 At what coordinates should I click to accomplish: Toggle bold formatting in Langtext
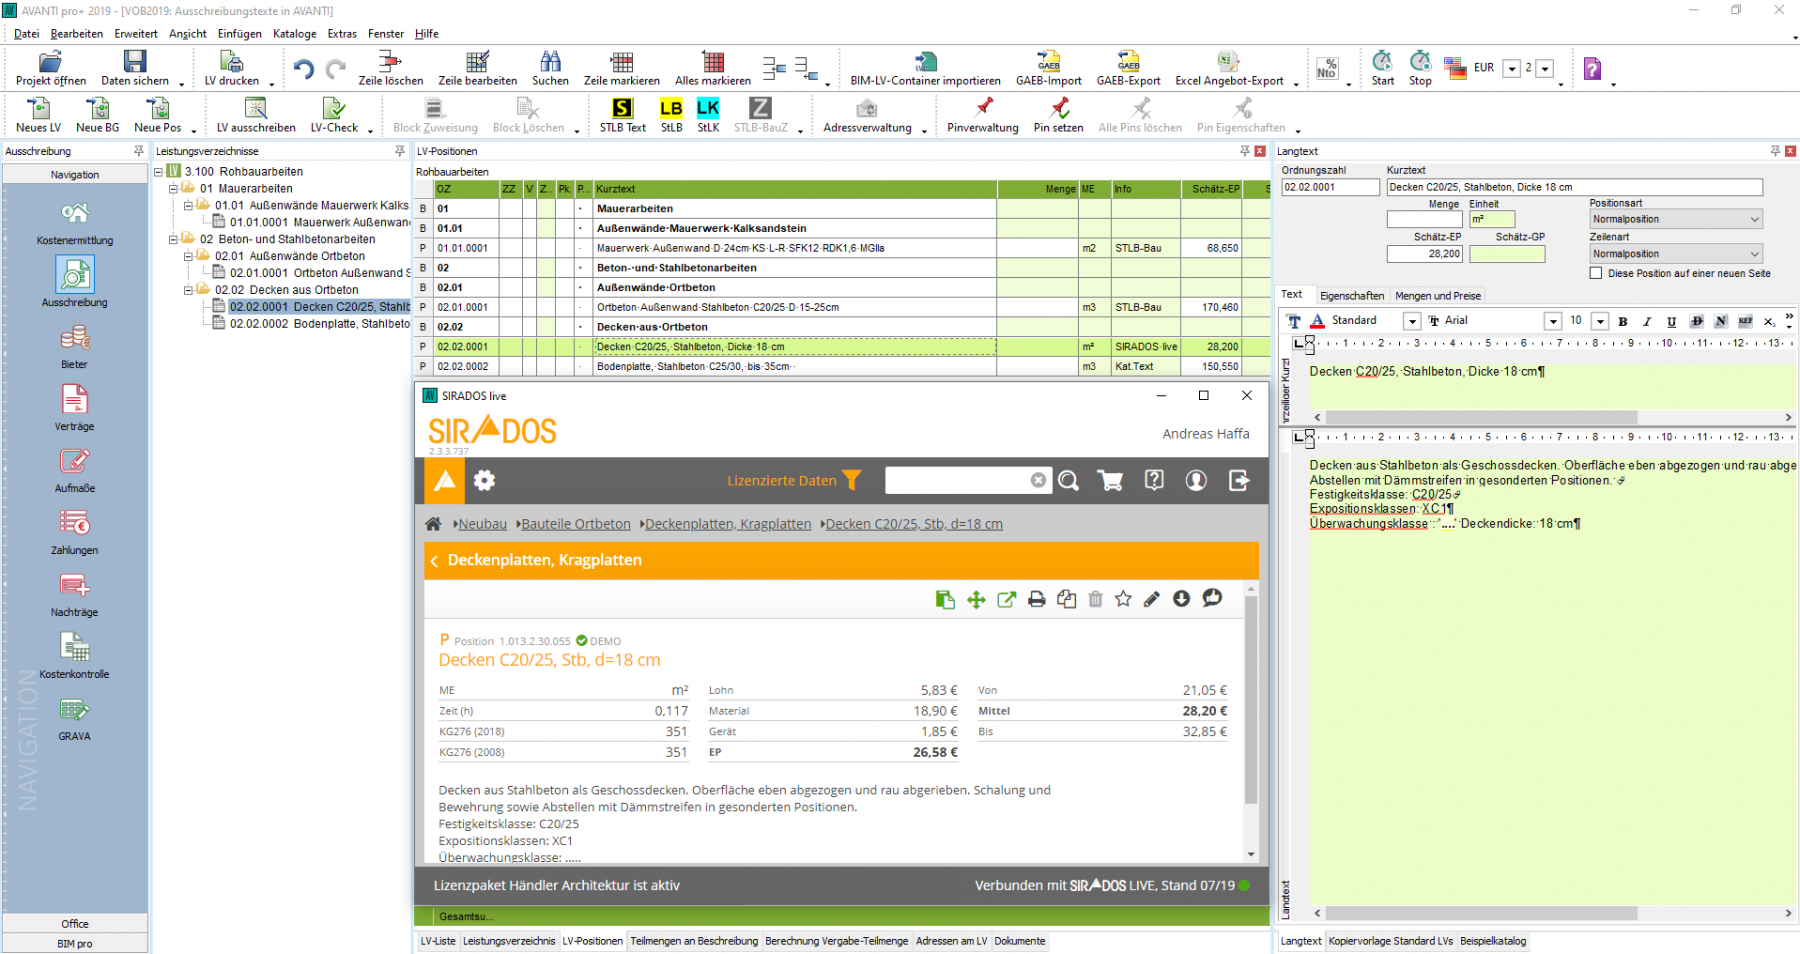(1623, 321)
